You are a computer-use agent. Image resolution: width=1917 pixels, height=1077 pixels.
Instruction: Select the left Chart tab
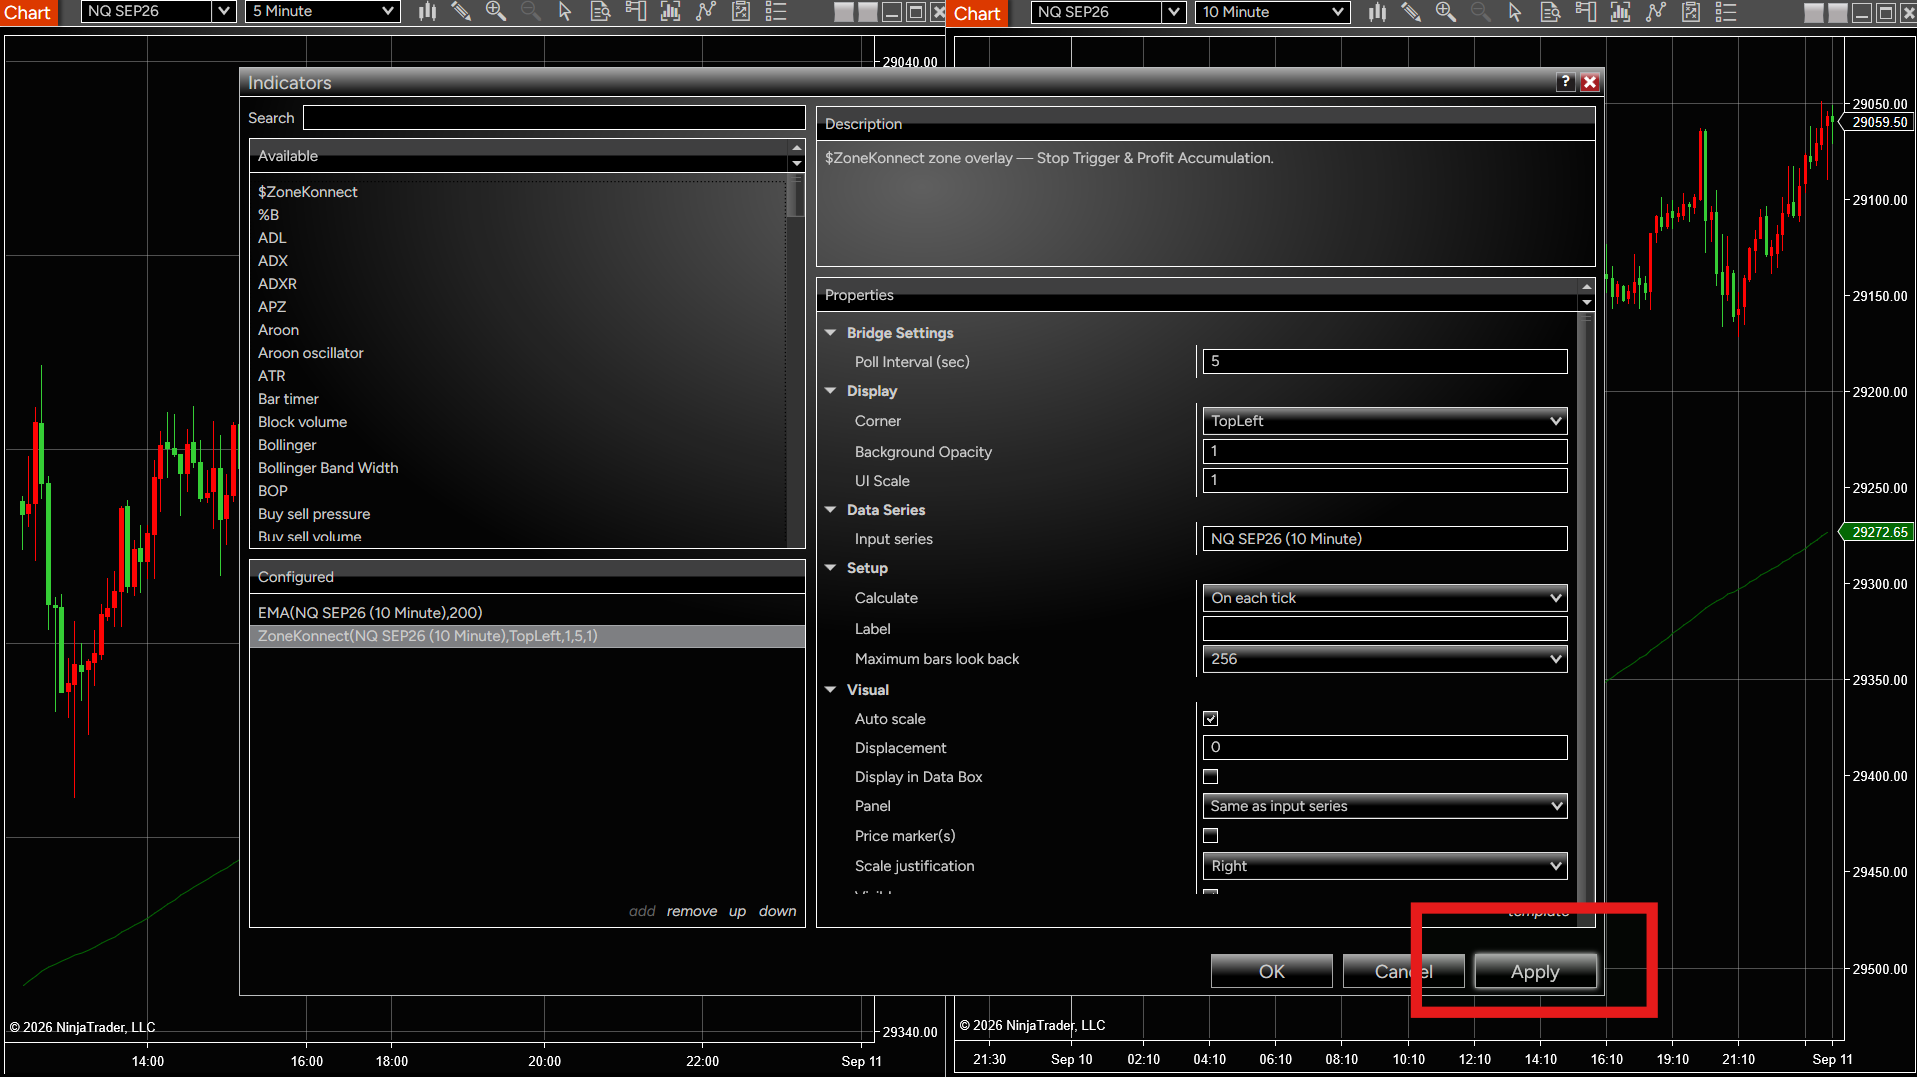(x=27, y=13)
